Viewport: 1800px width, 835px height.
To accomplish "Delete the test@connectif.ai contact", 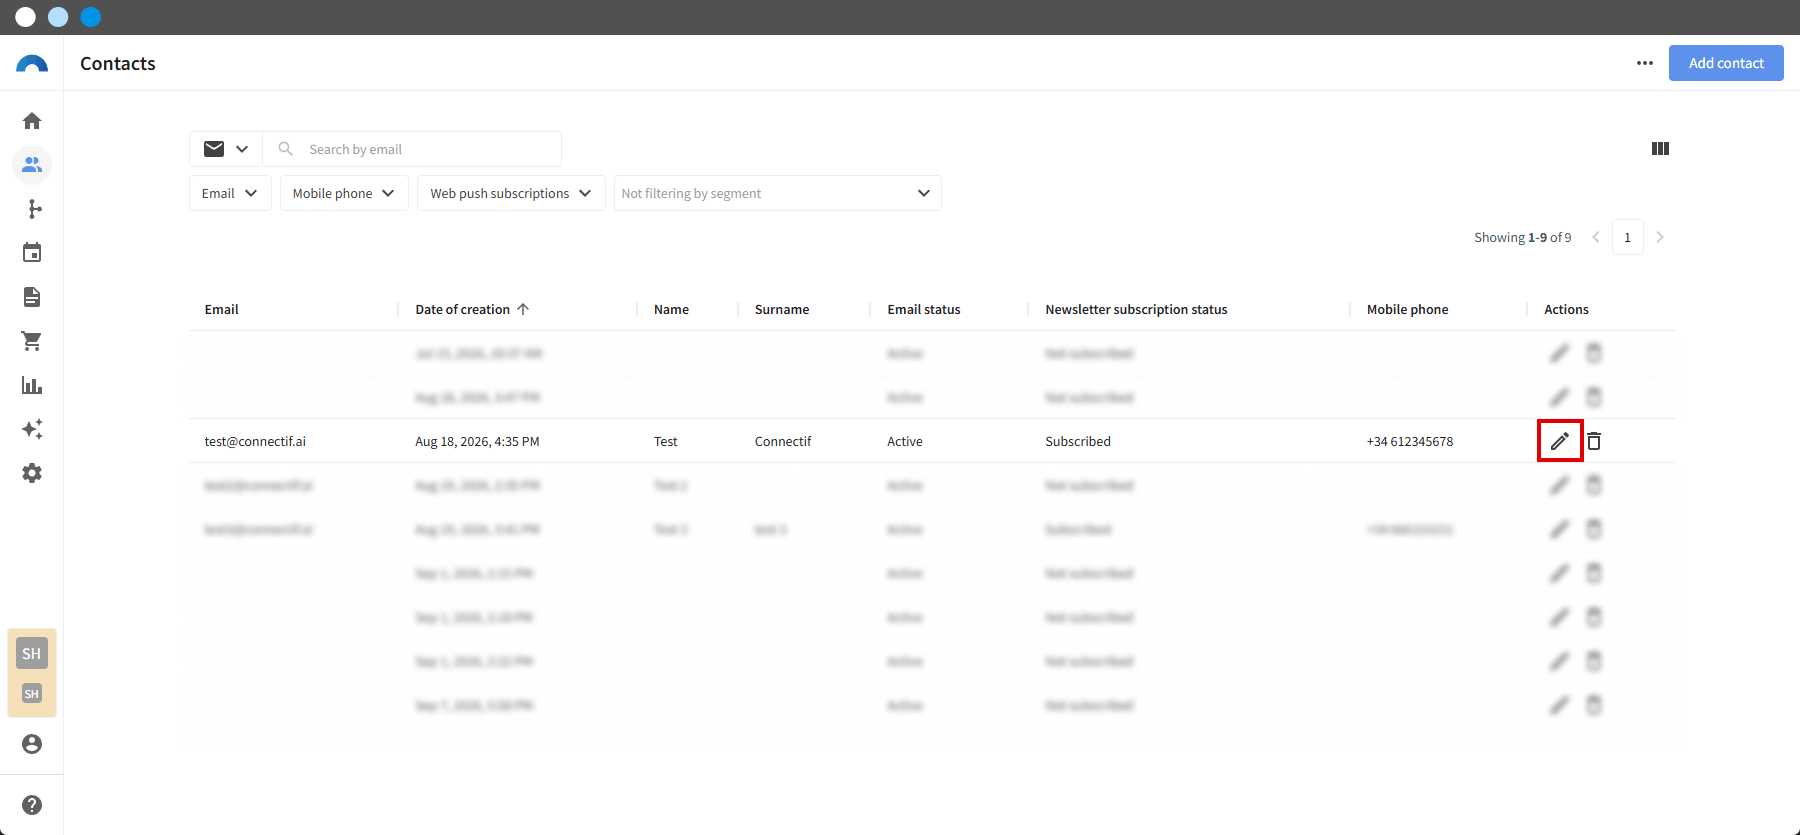I will 1594,441.
